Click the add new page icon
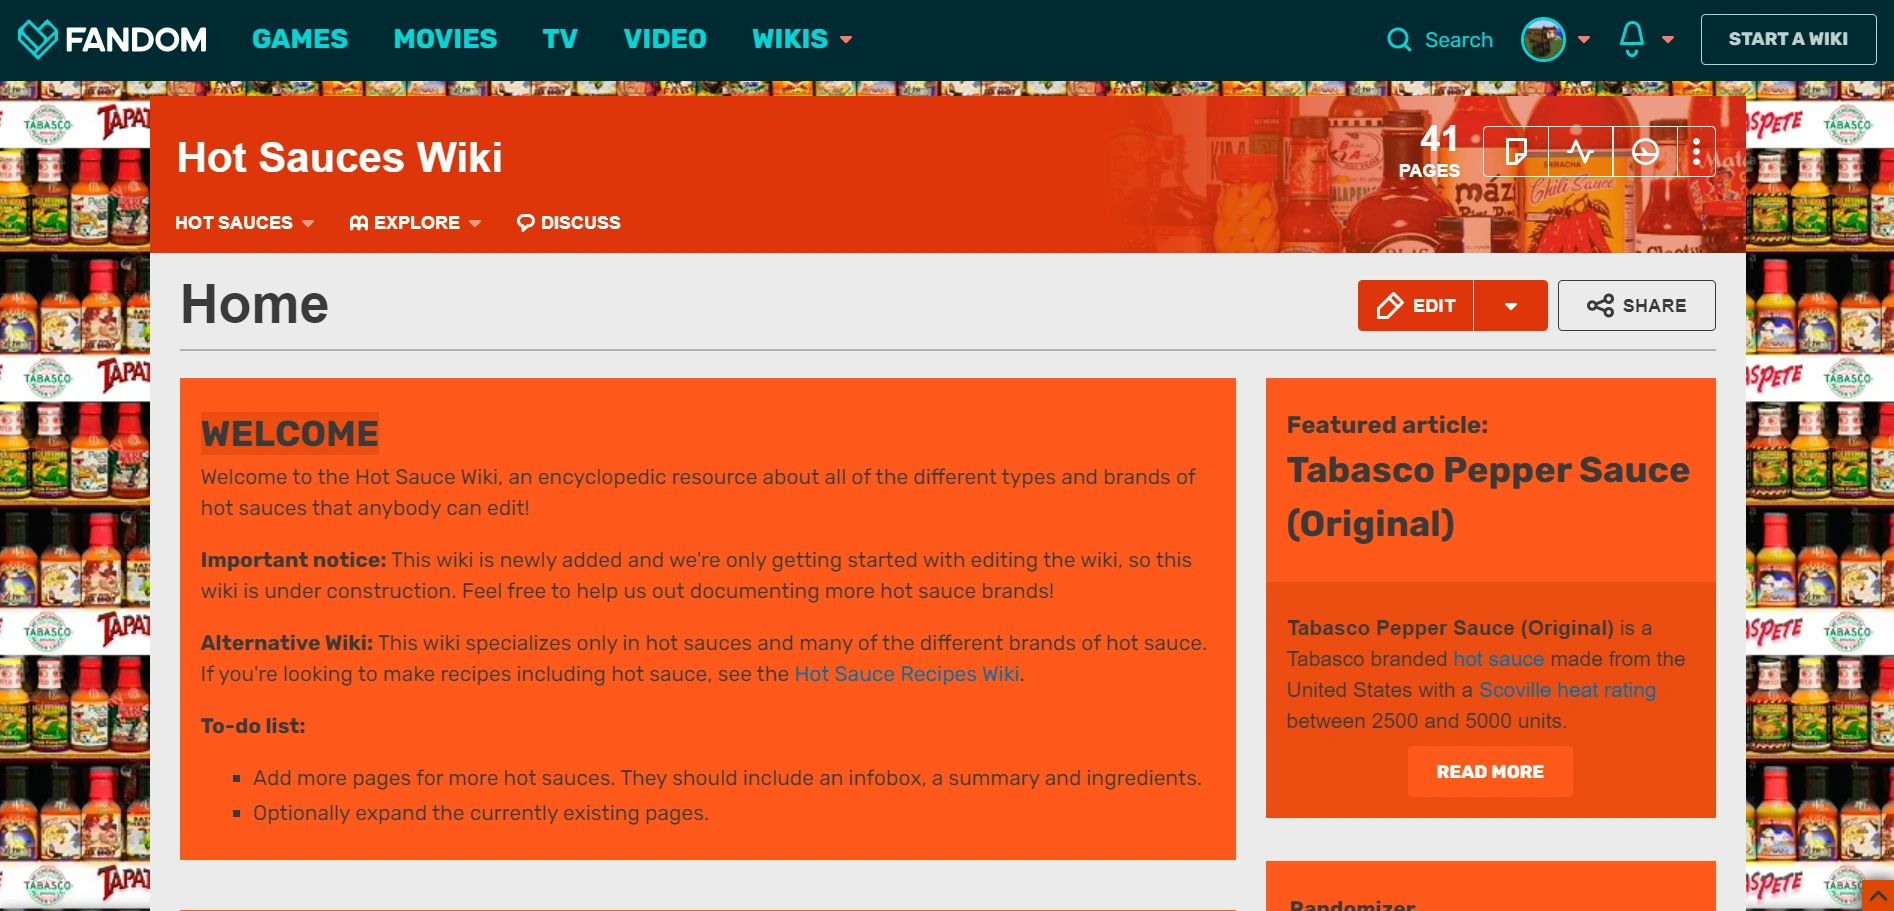The height and width of the screenshot is (911, 1894). pos(1516,151)
